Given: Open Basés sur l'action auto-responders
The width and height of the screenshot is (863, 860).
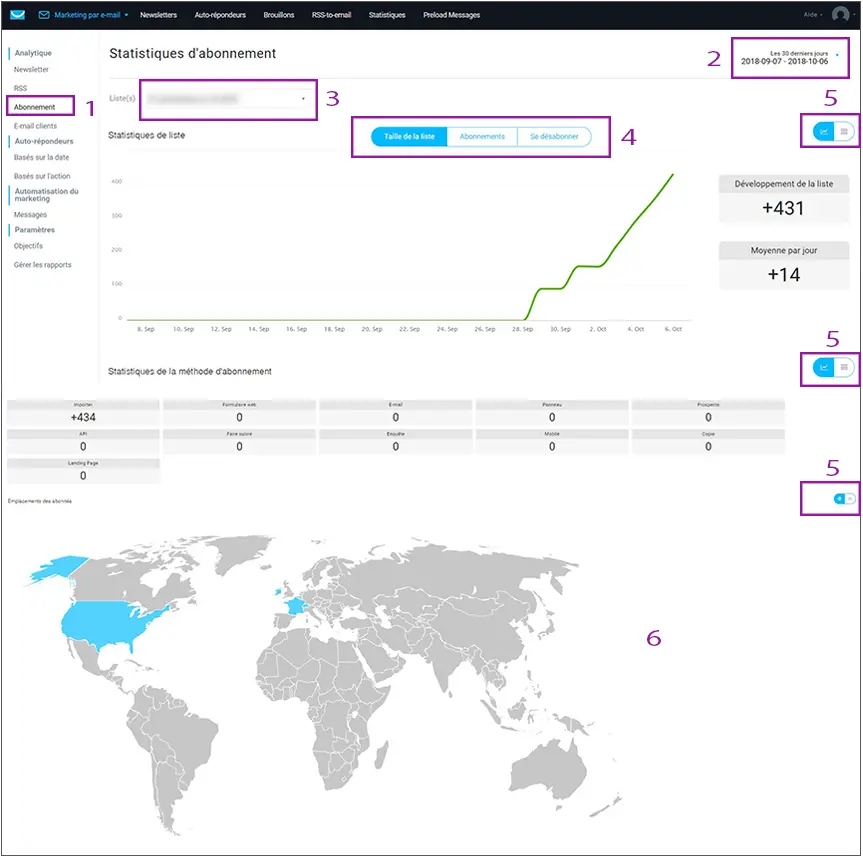Looking at the screenshot, I should click(42, 176).
